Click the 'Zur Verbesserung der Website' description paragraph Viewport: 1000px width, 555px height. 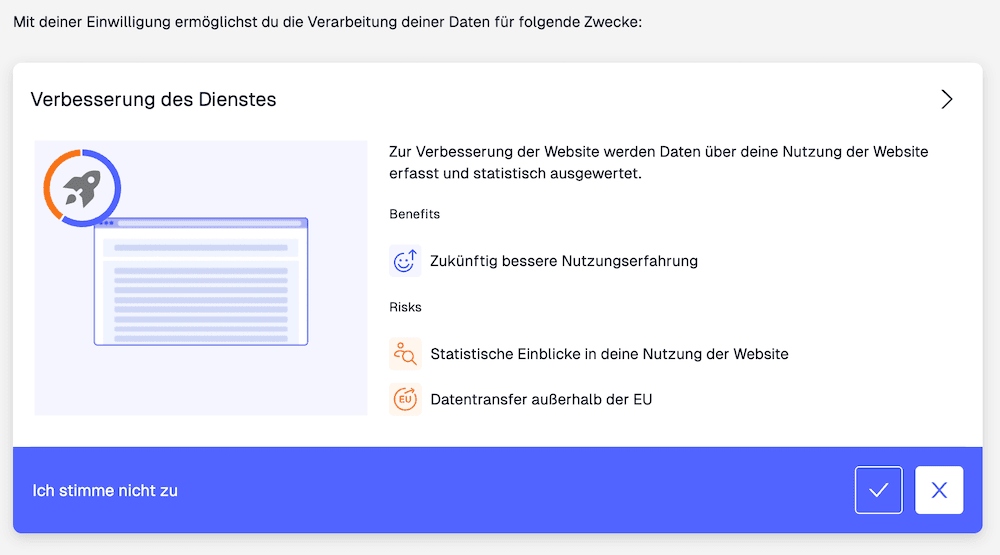pos(658,162)
